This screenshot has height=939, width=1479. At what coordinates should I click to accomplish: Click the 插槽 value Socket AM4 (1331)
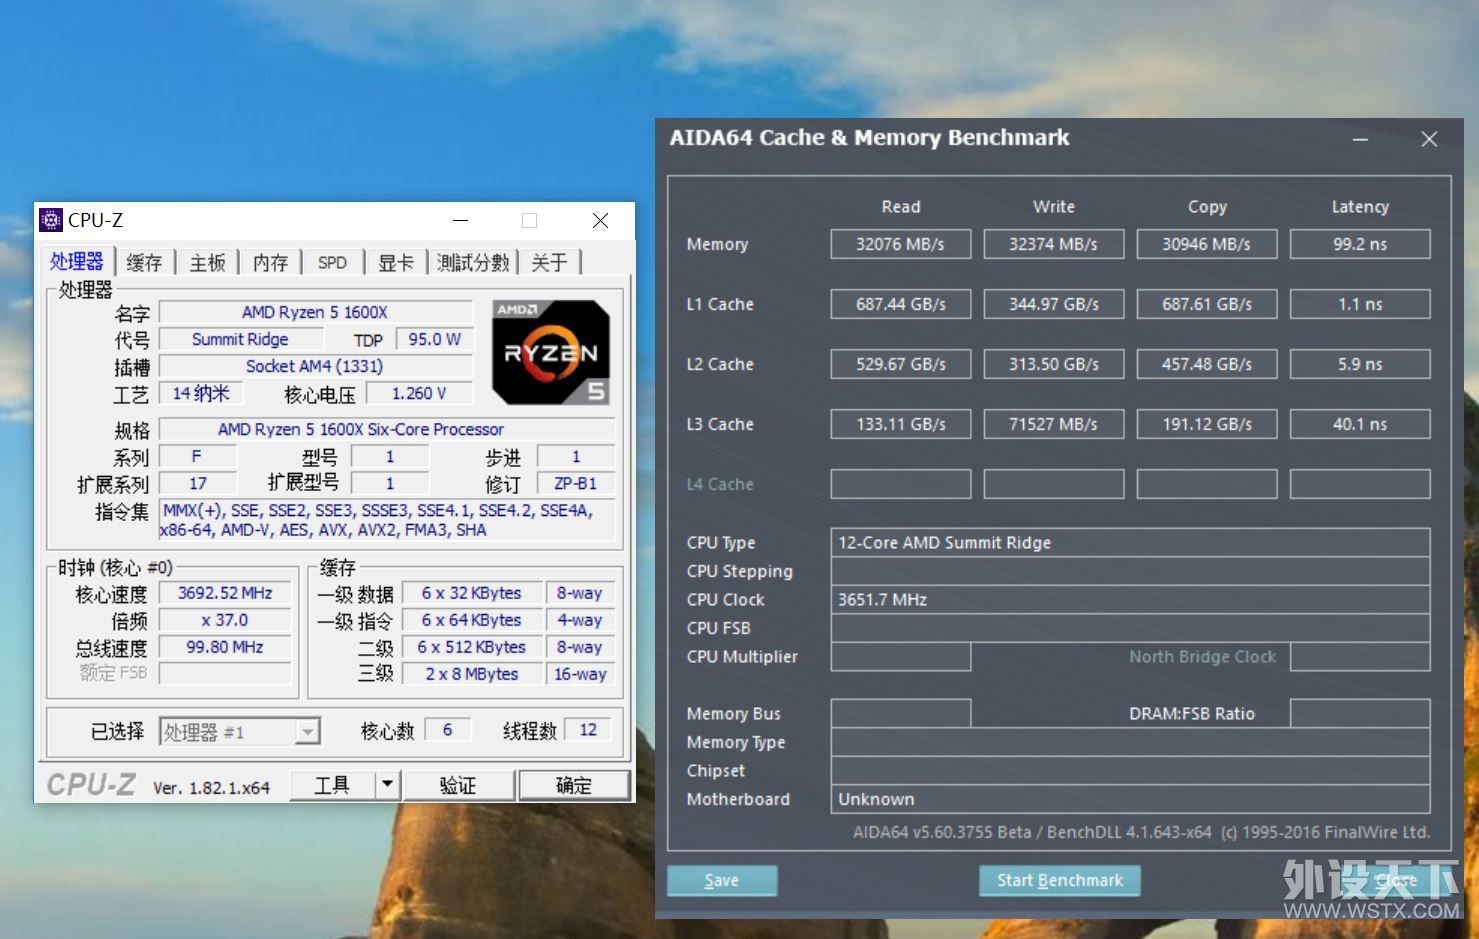(315, 366)
